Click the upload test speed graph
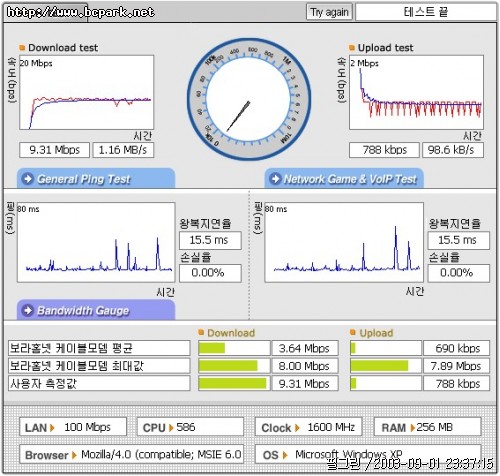Image resolution: width=500 pixels, height=476 pixels. (x=416, y=93)
